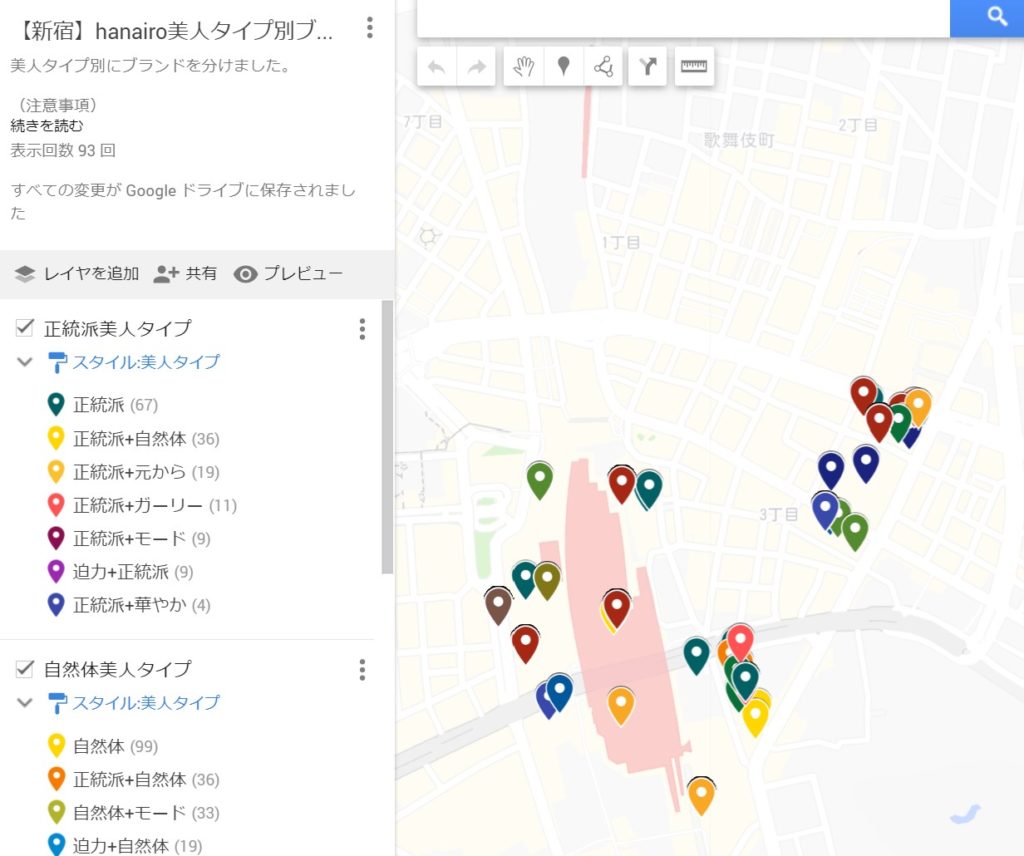Select the pan hand tool
This screenshot has height=856, width=1024.
(523, 66)
